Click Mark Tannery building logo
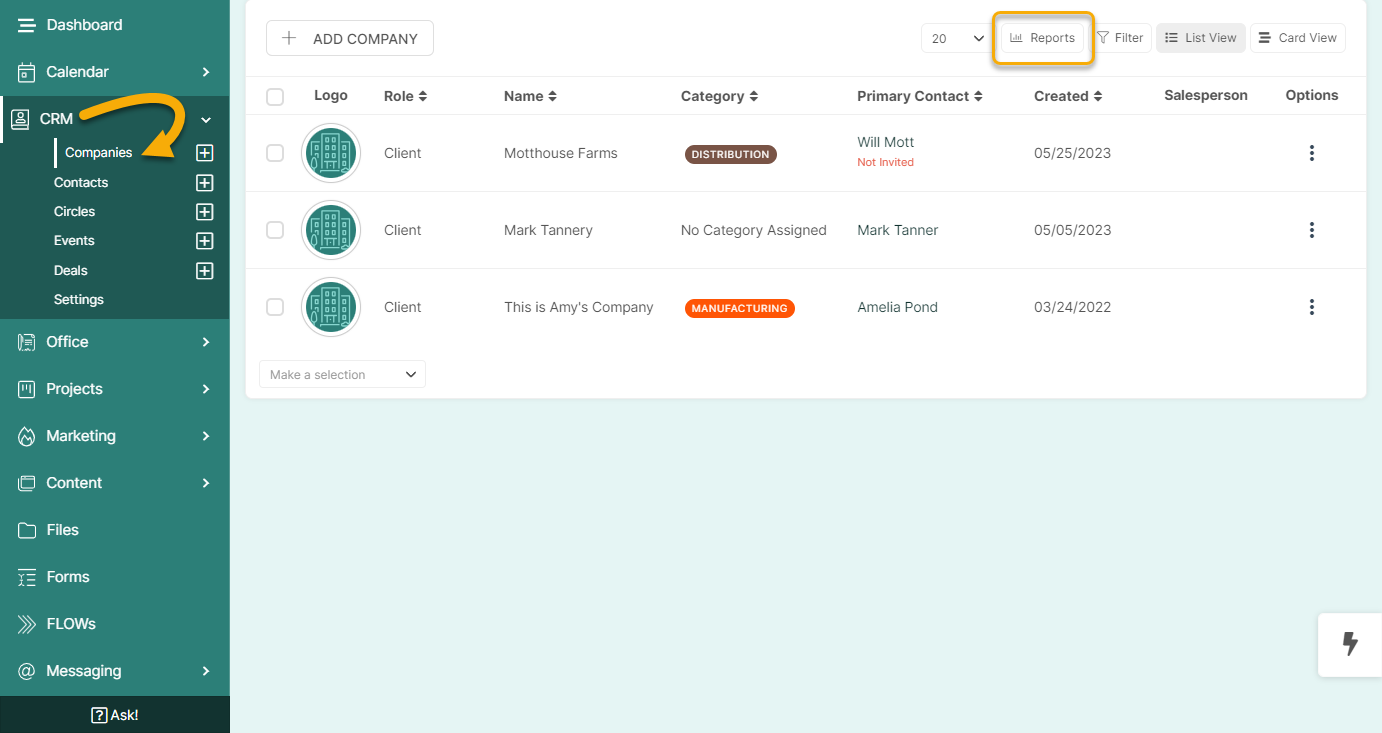This screenshot has height=733, width=1382. pos(331,230)
